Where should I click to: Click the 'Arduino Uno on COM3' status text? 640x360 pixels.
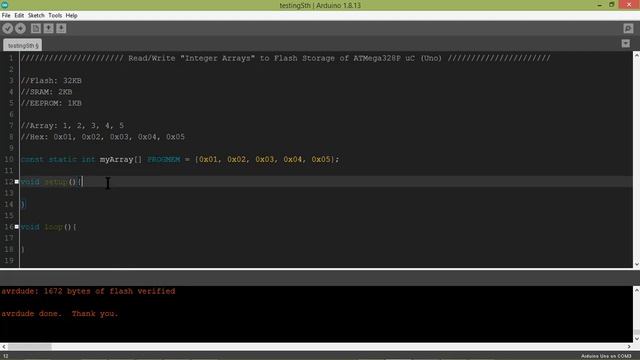coord(606,356)
